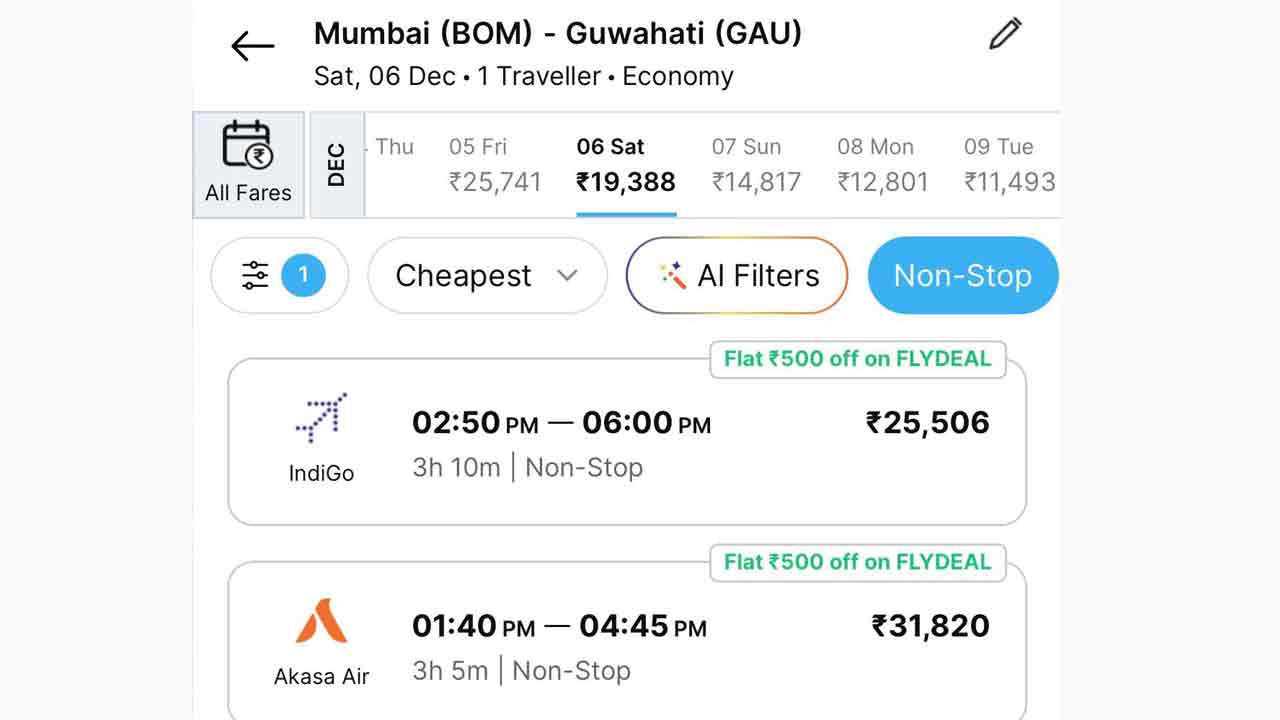1280x720 pixels.
Task: Open the filter sliders icon
Action: 255,275
